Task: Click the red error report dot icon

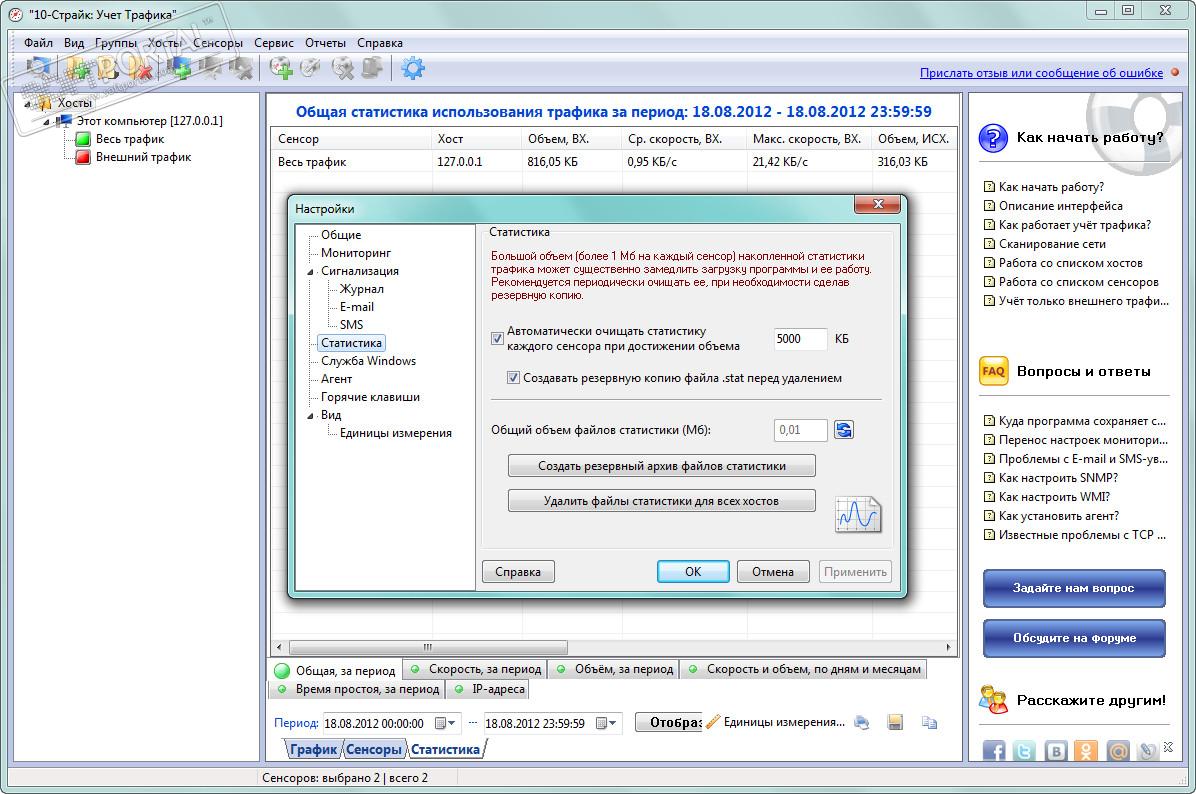Action: coord(1175,72)
